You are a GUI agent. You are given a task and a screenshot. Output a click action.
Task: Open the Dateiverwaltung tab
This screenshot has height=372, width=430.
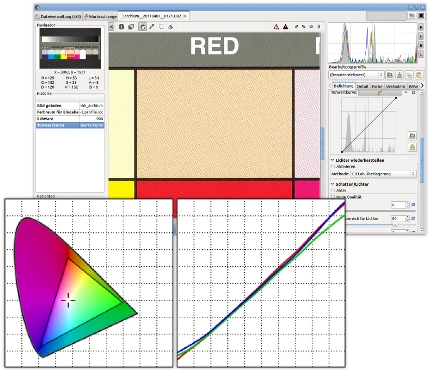pos(59,16)
